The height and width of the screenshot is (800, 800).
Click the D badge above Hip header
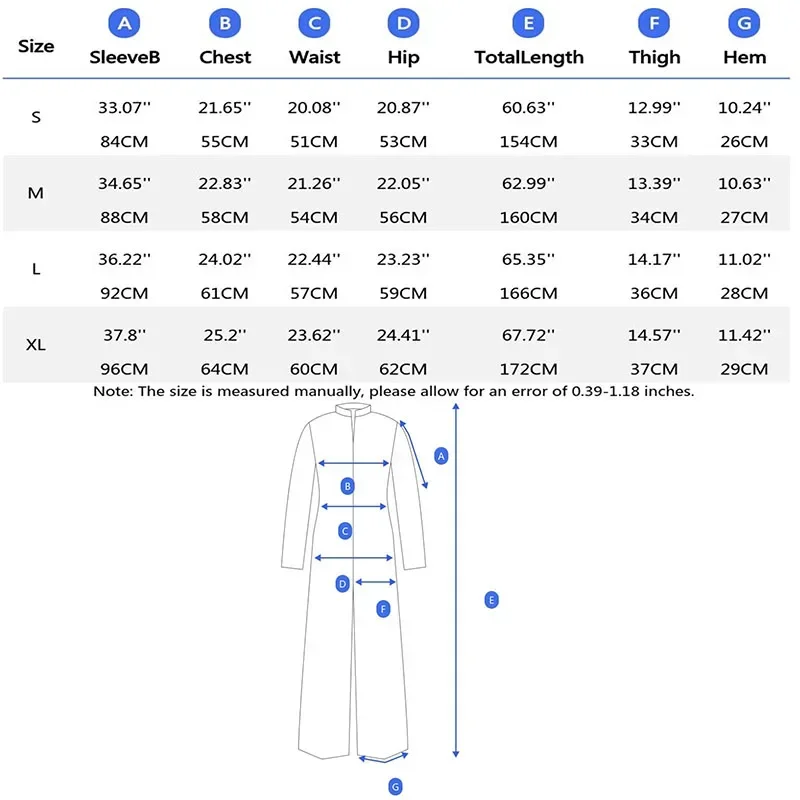(404, 23)
